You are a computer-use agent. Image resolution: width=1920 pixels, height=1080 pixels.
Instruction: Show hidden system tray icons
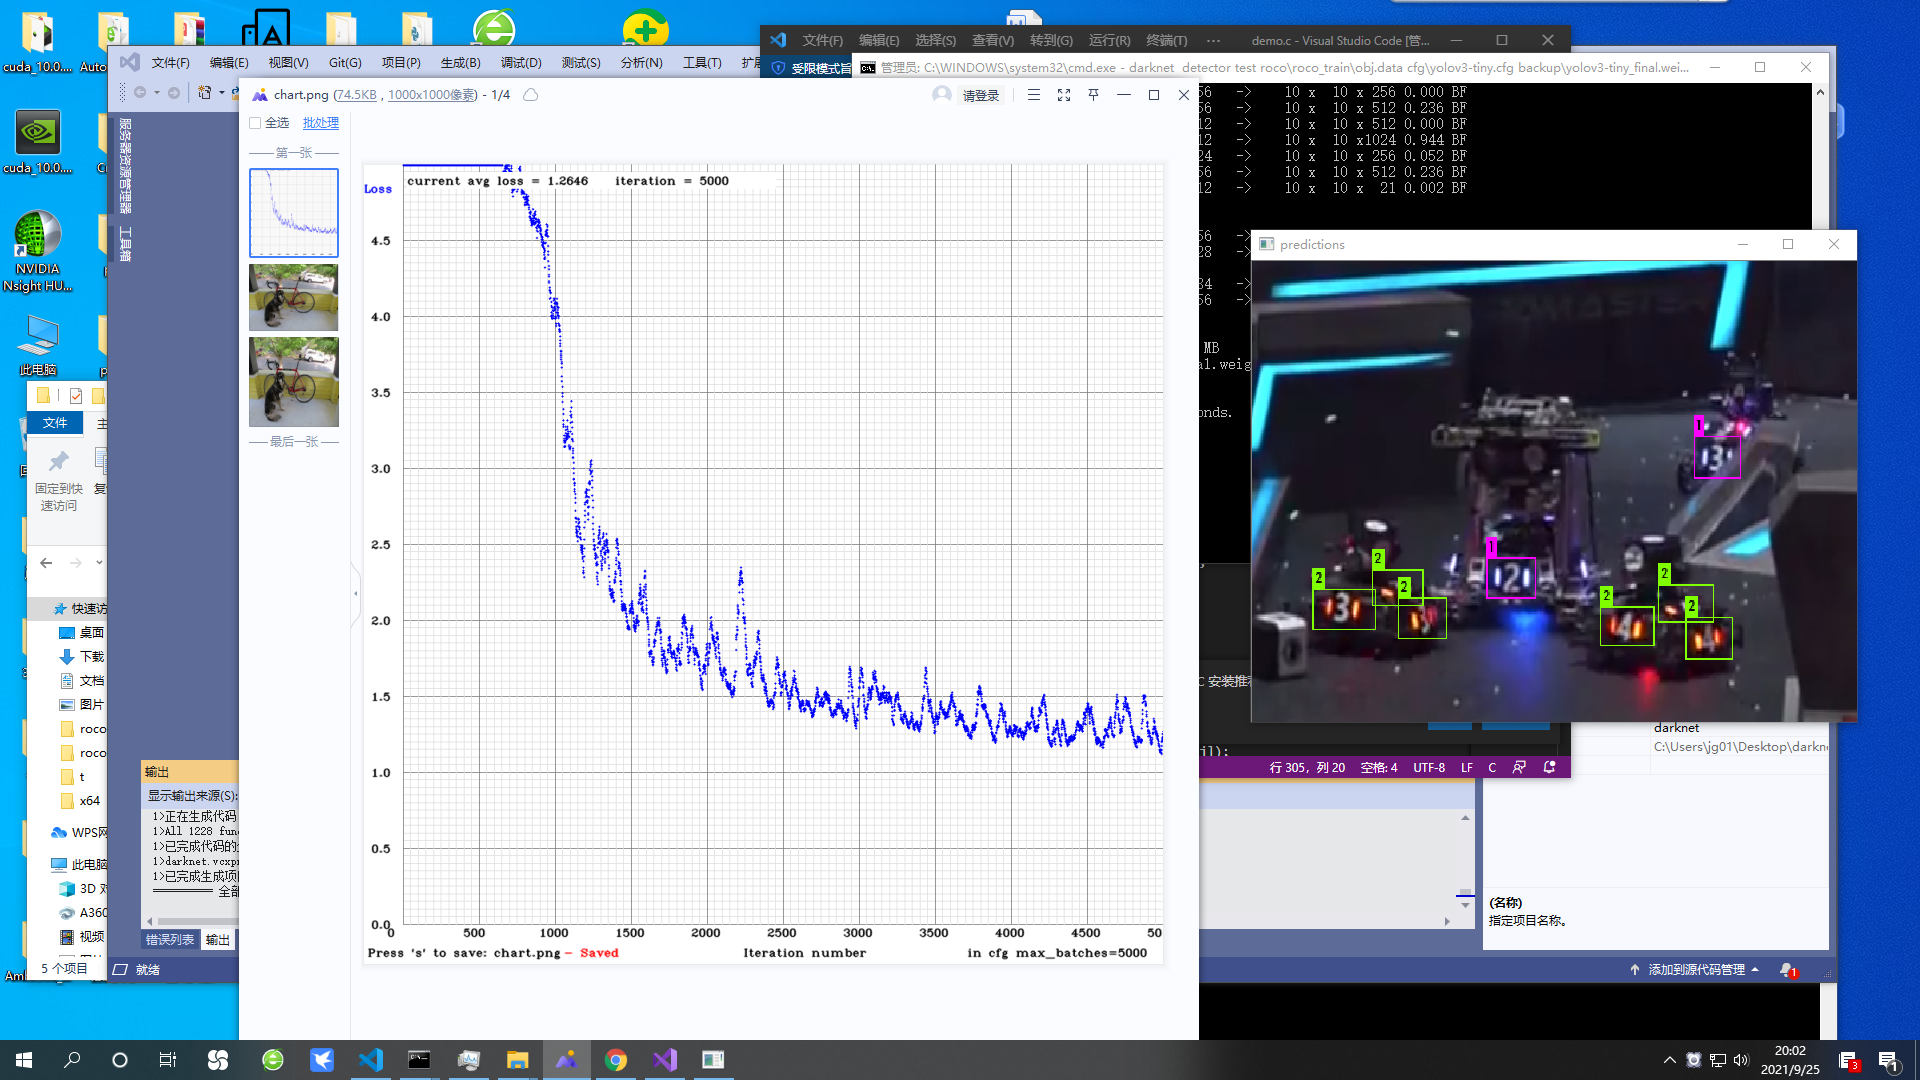point(1669,1060)
